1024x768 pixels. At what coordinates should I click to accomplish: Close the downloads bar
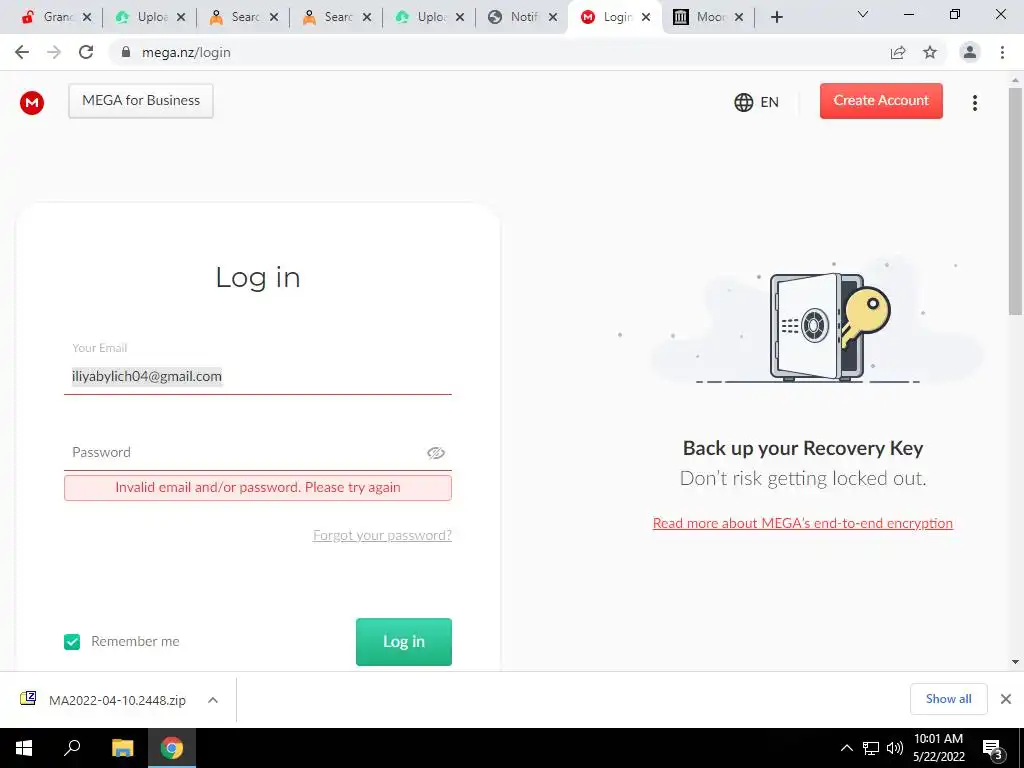1006,699
